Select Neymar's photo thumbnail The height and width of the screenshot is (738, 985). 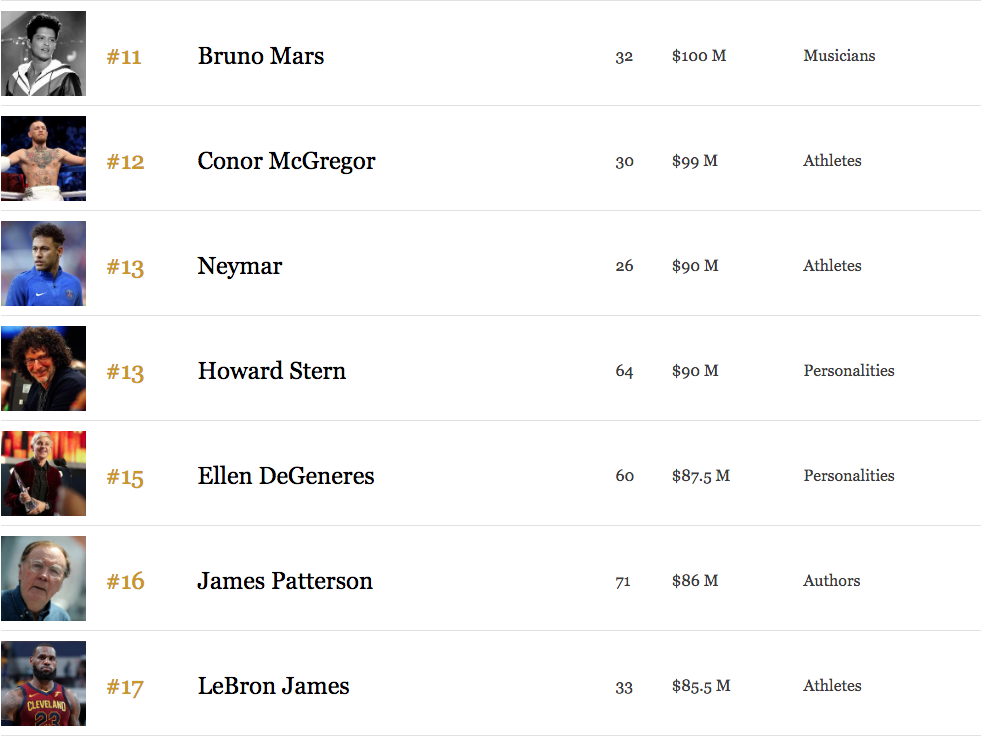[43, 263]
